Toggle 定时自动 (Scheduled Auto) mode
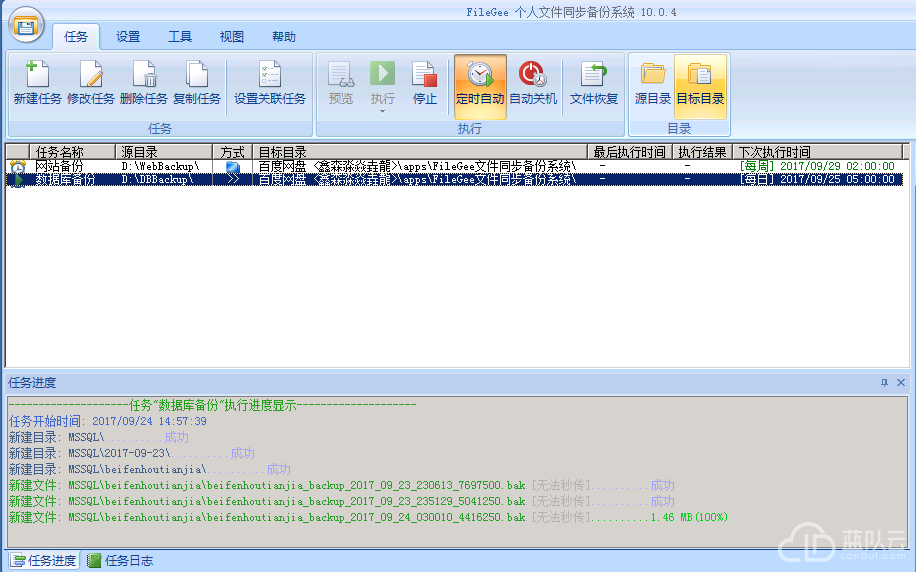Viewport: 916px width, 572px height. [480, 86]
